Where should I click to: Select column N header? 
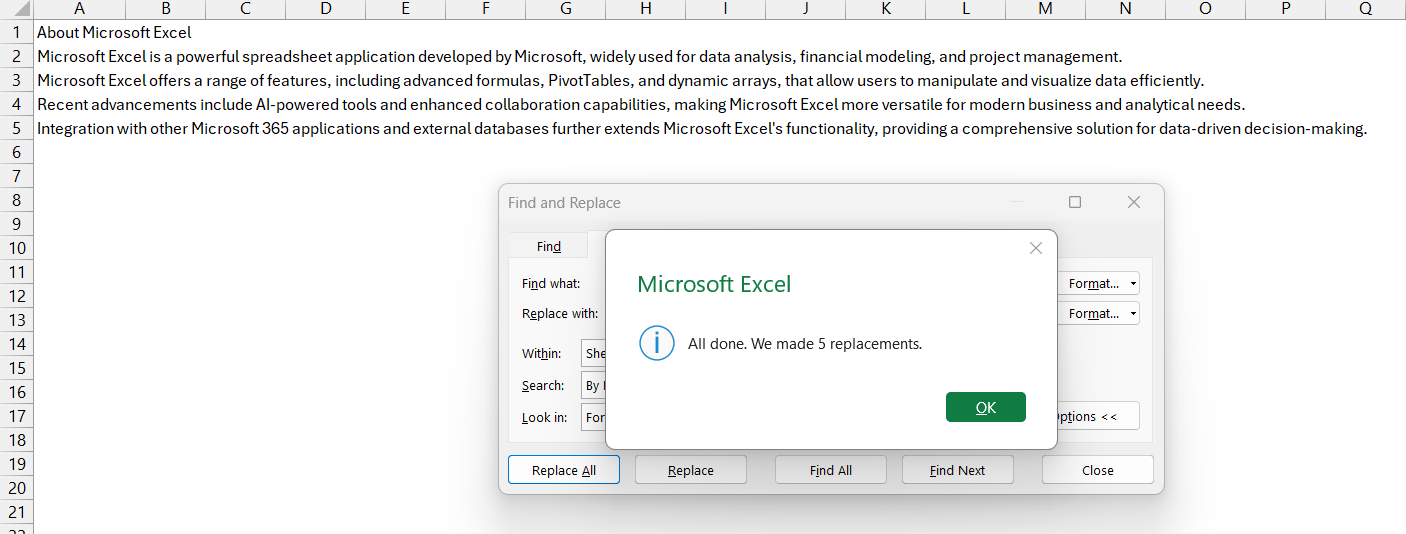[x=1126, y=9]
